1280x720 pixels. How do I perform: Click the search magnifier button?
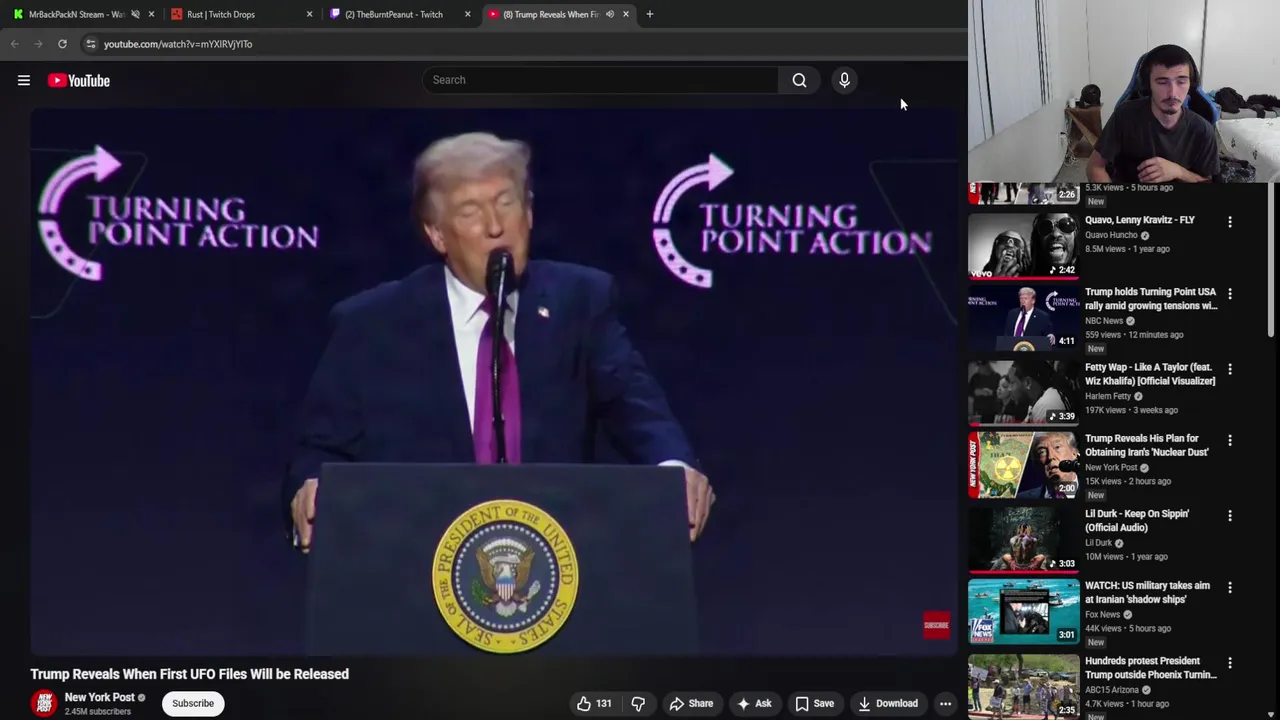[x=799, y=80]
